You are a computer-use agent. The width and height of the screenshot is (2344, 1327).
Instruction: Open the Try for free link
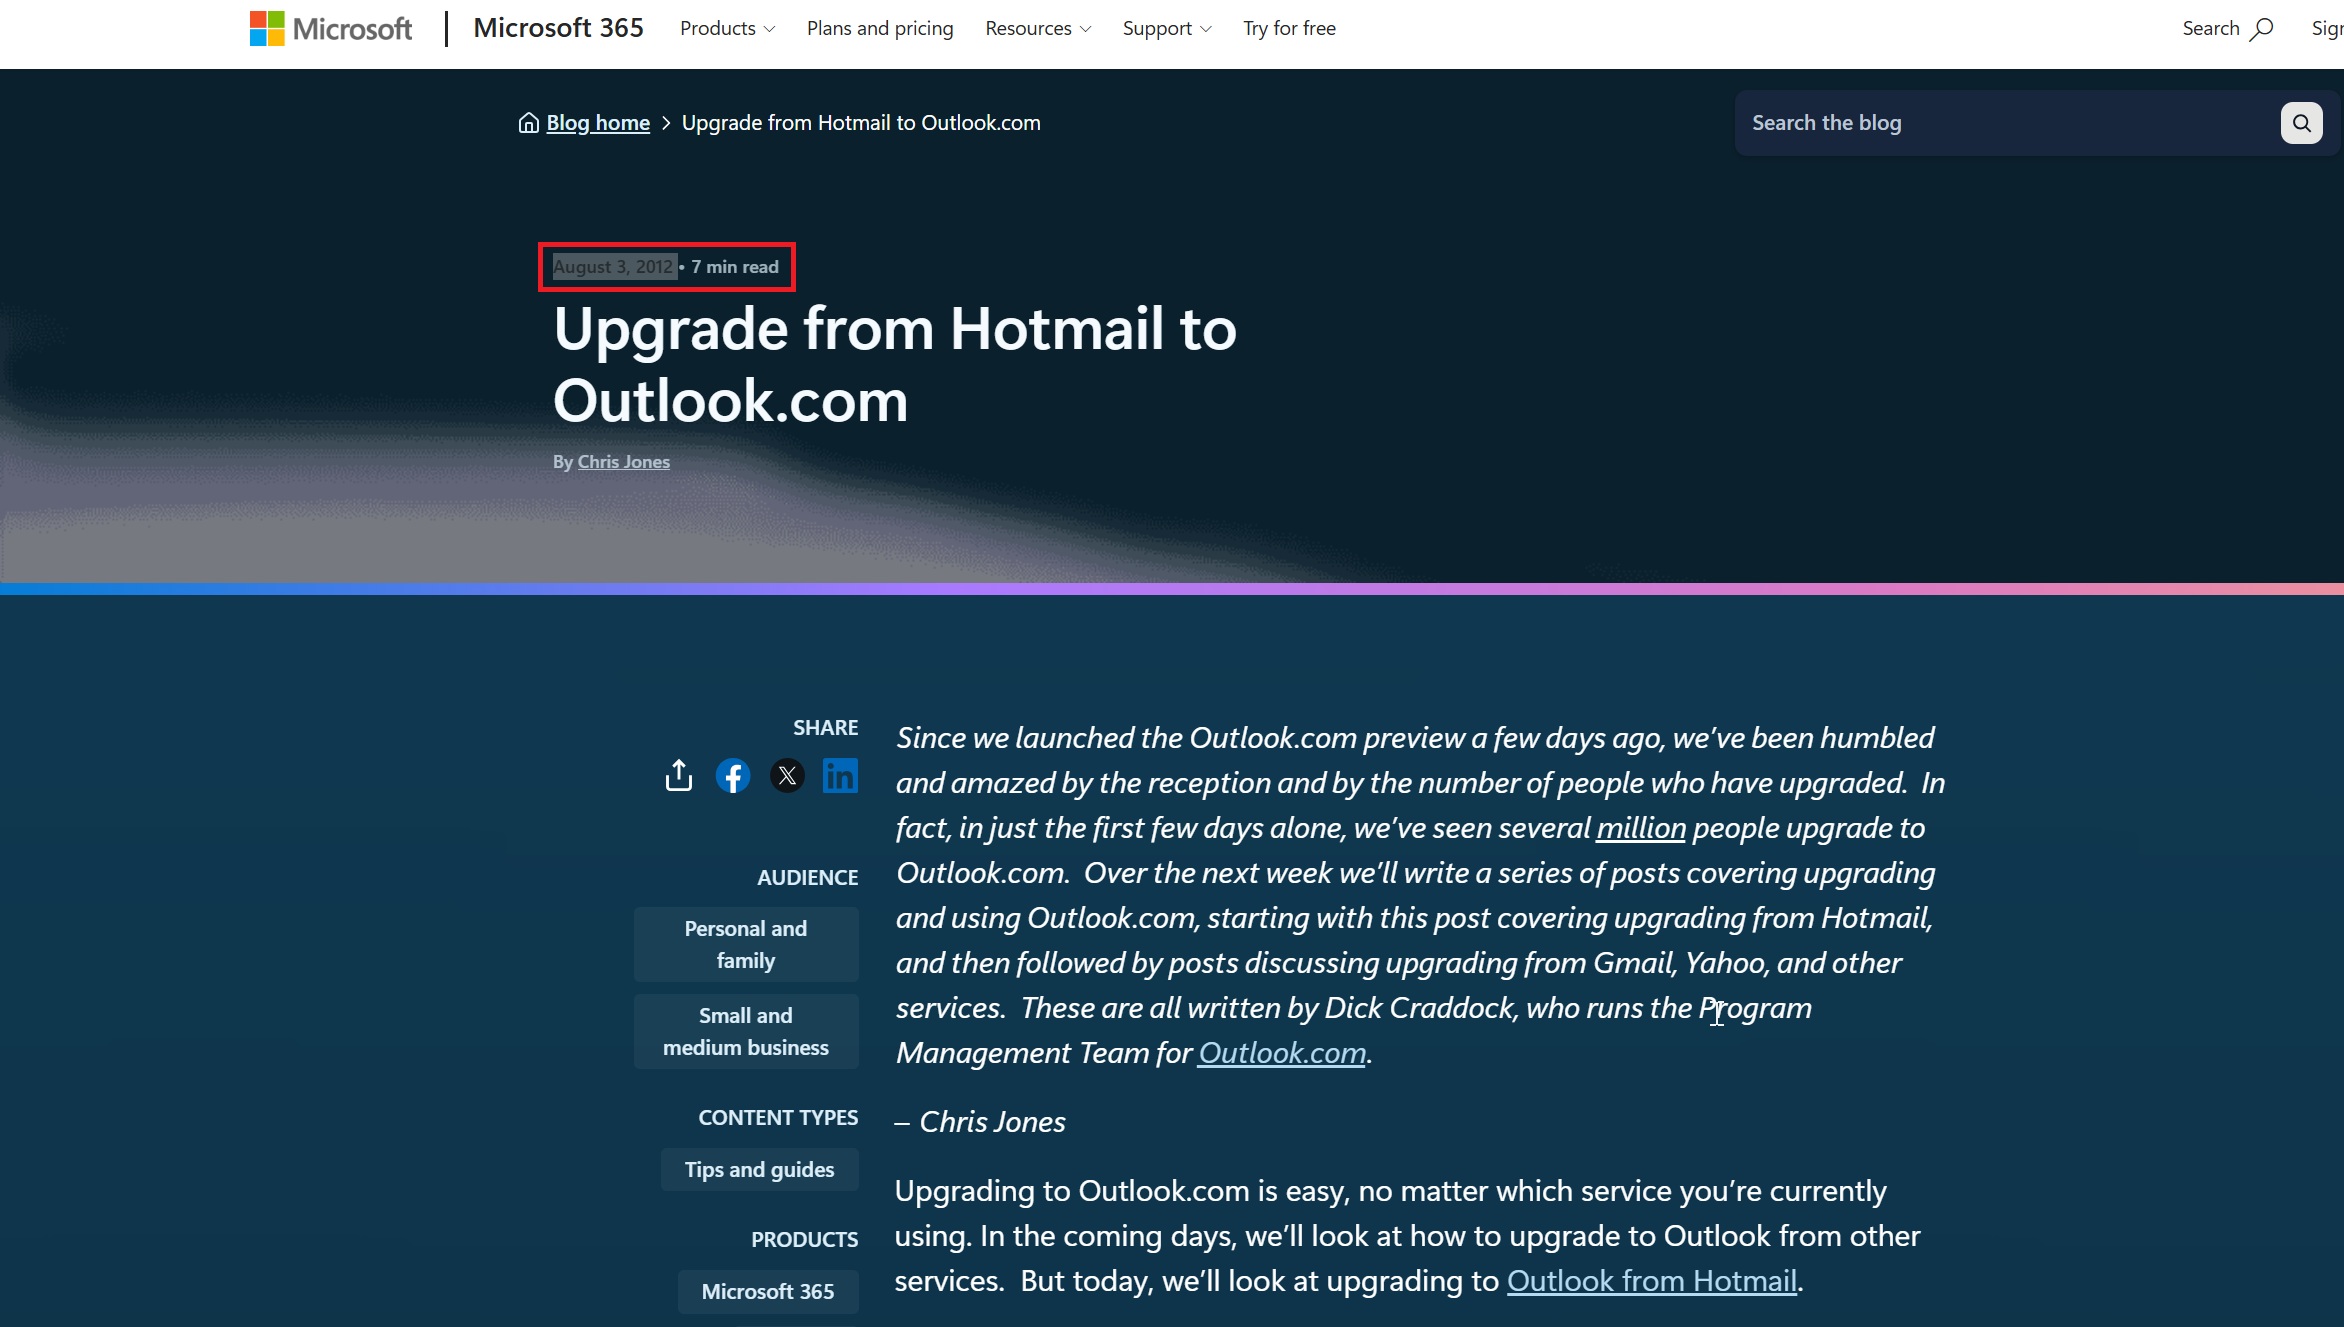[1289, 28]
